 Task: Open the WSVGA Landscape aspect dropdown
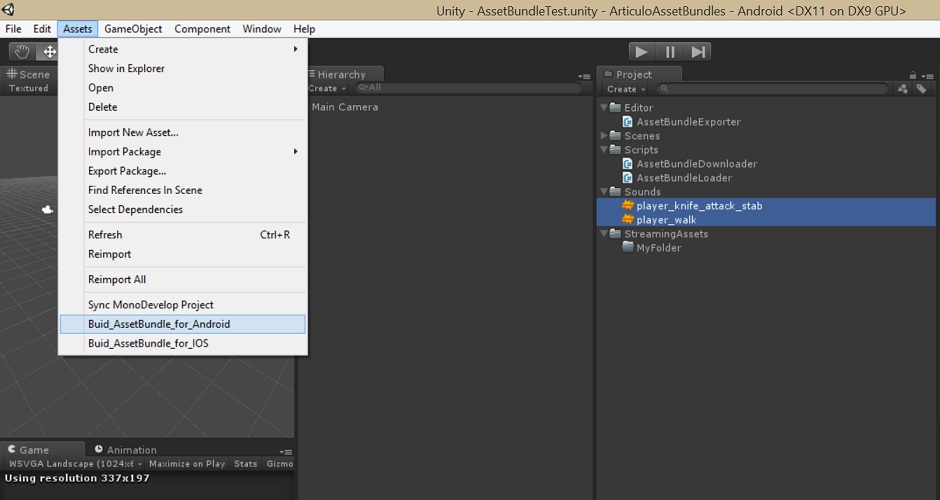(75, 464)
